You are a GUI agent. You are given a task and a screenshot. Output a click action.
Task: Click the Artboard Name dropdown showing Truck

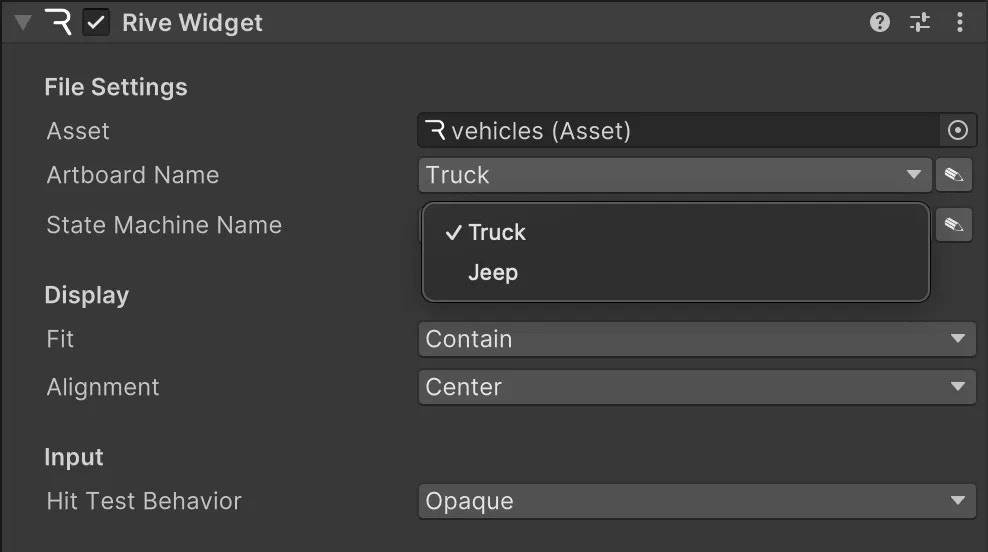point(675,175)
